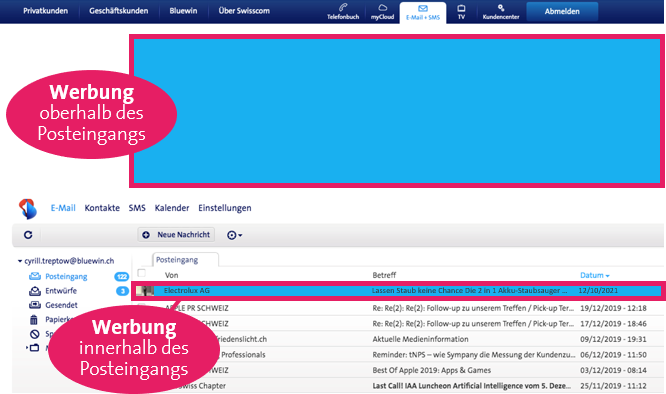666x394 pixels.
Task: Collapse the cyrill.treptow@bluewin.ch account tree
Action: point(20,261)
